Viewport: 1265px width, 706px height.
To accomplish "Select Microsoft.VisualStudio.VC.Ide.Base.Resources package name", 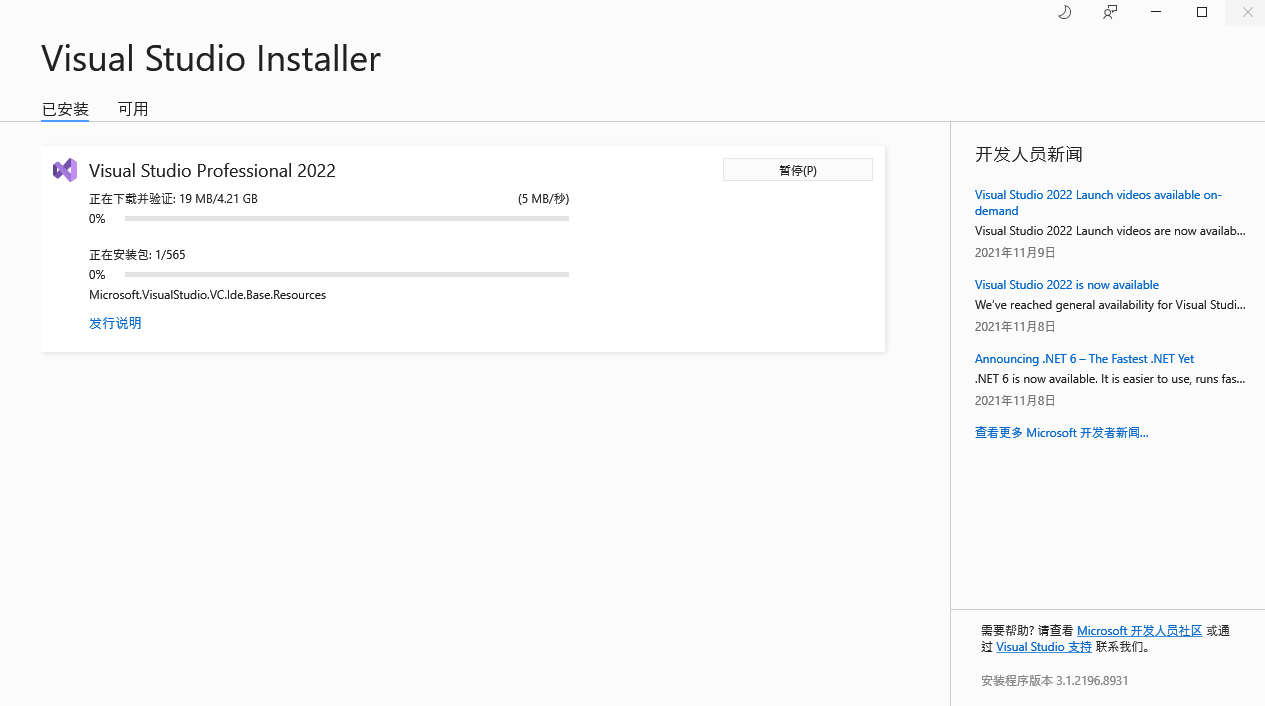I will 207,294.
